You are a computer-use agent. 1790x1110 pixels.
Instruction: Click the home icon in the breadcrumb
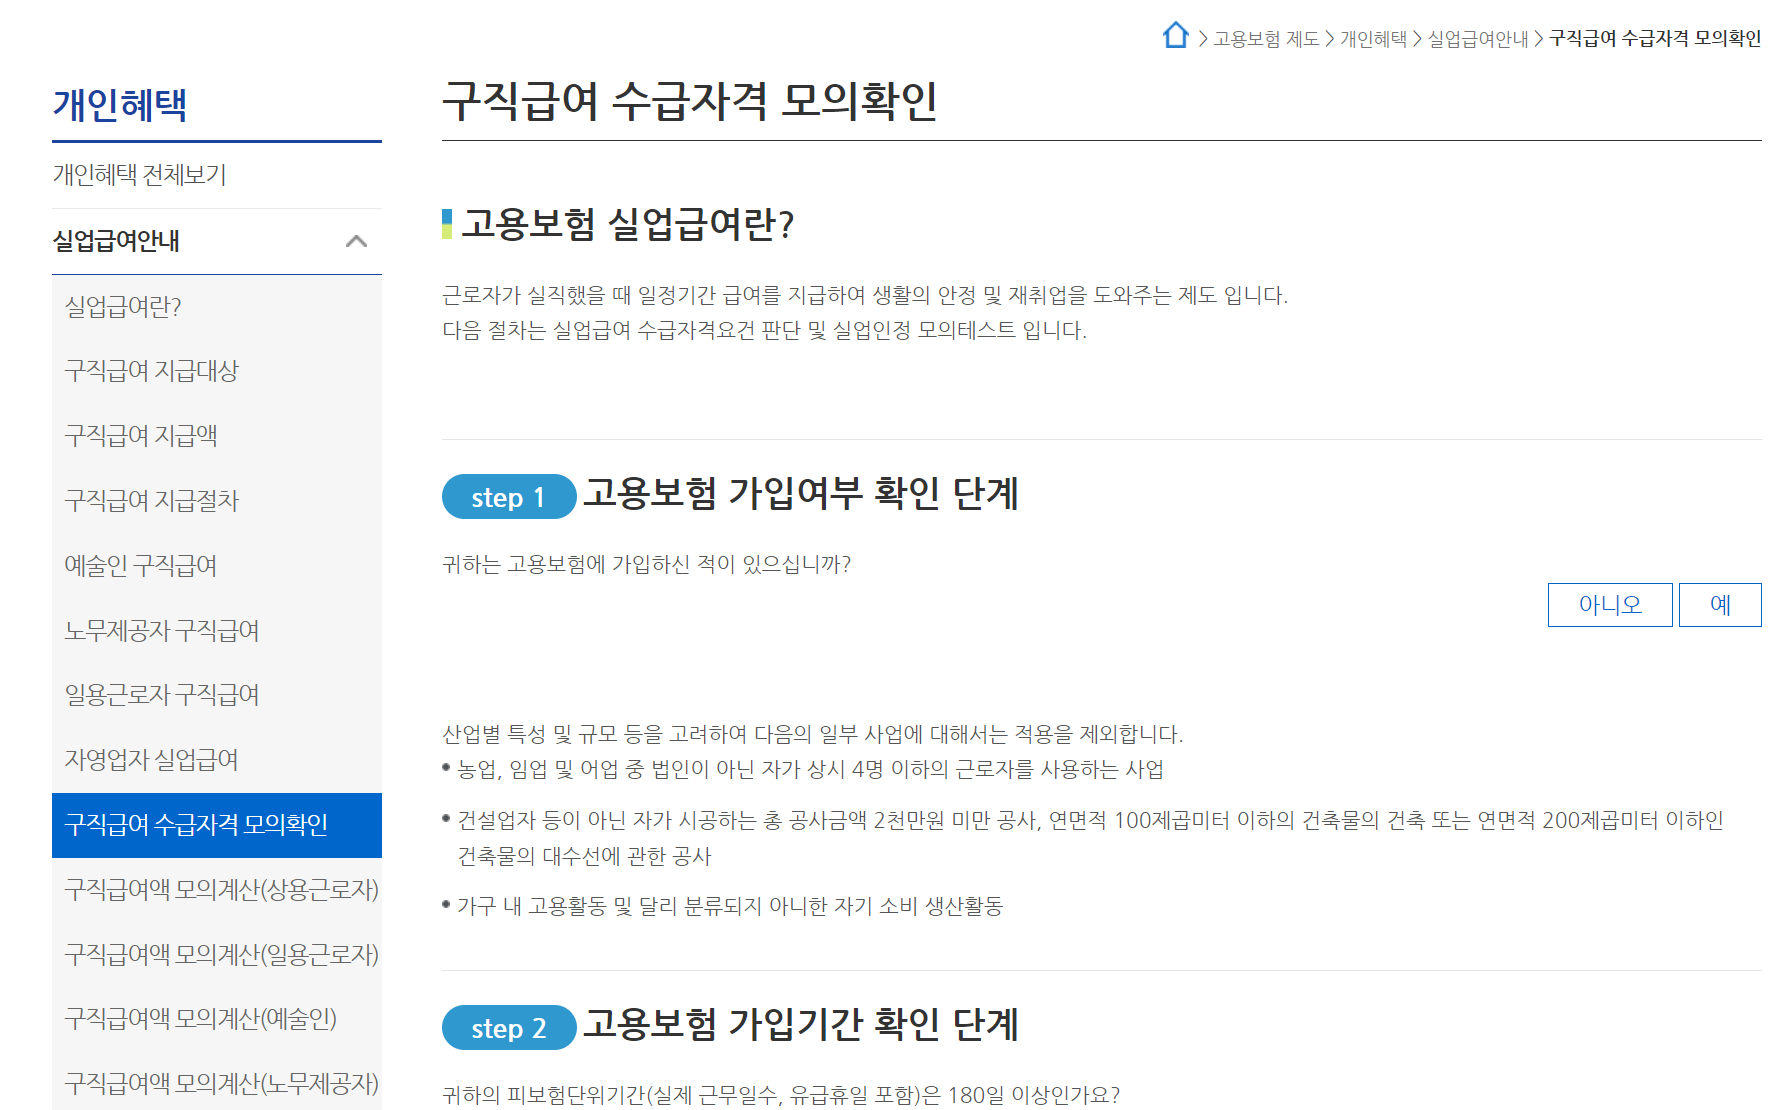1176,36
